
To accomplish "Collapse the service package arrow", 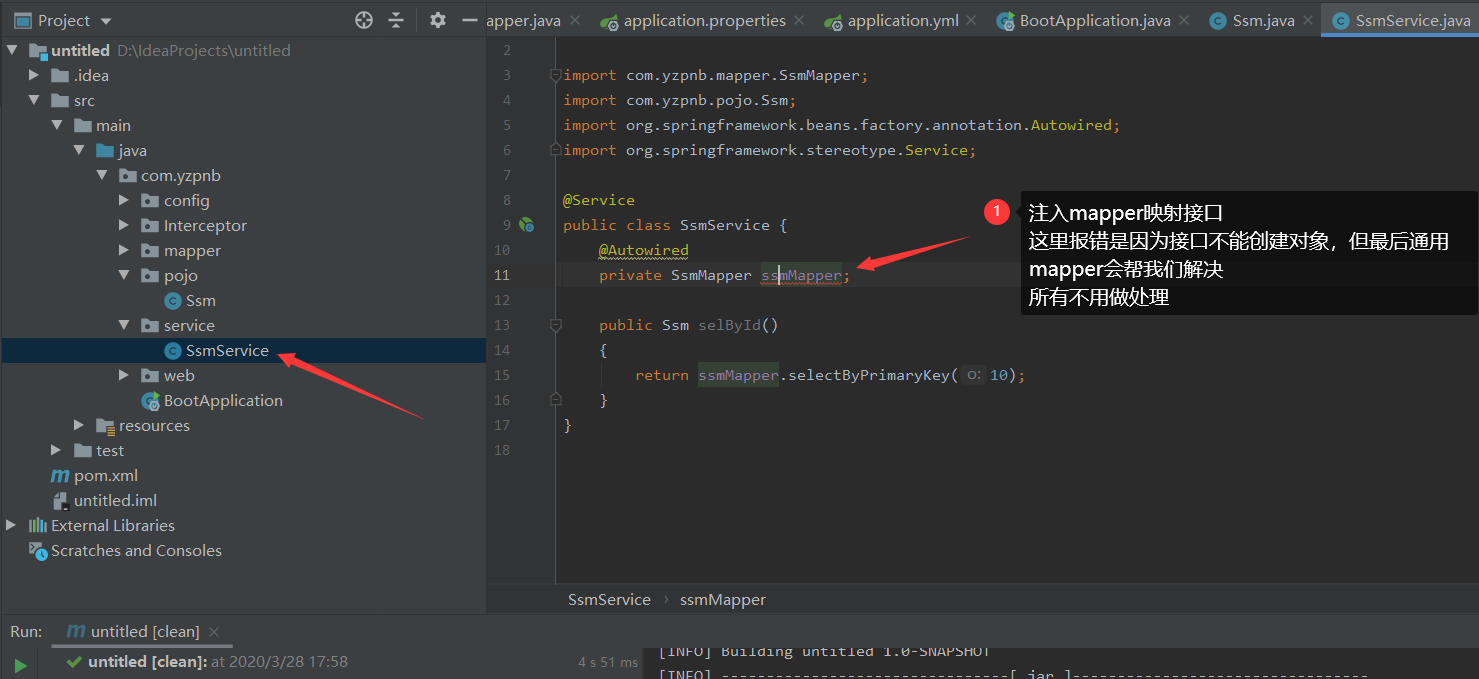I will (x=124, y=325).
